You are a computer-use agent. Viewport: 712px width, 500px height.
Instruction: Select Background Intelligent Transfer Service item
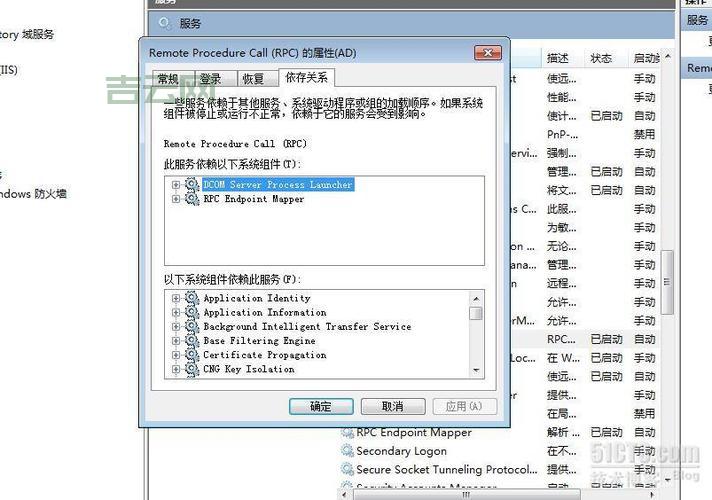(307, 327)
